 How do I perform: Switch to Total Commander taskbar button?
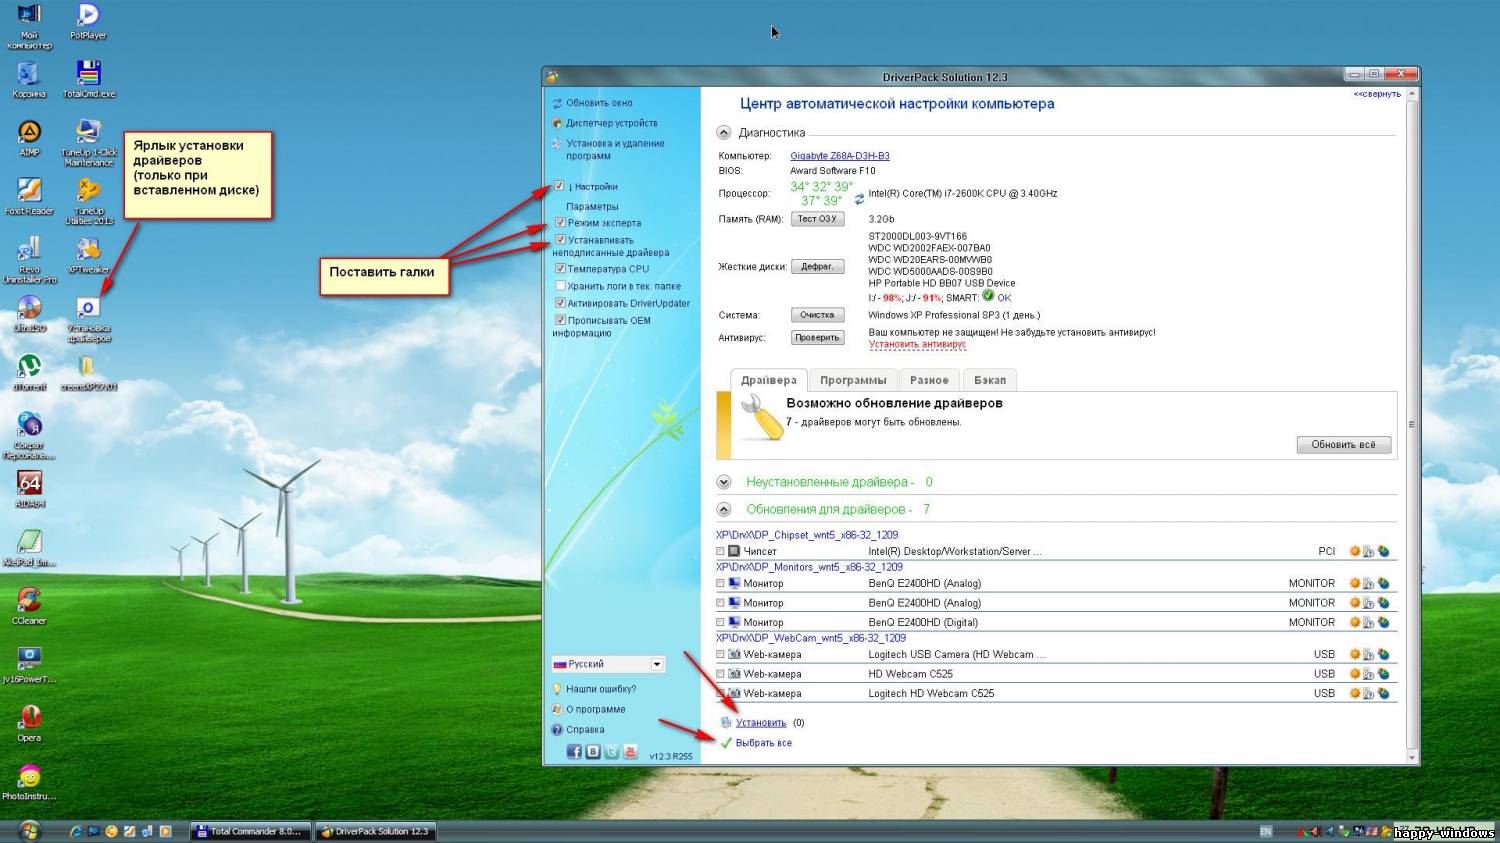tap(250, 831)
